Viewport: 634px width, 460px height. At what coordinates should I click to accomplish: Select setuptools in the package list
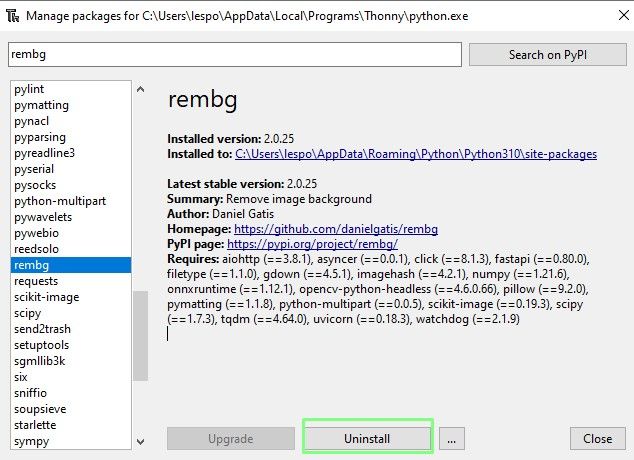pos(41,345)
